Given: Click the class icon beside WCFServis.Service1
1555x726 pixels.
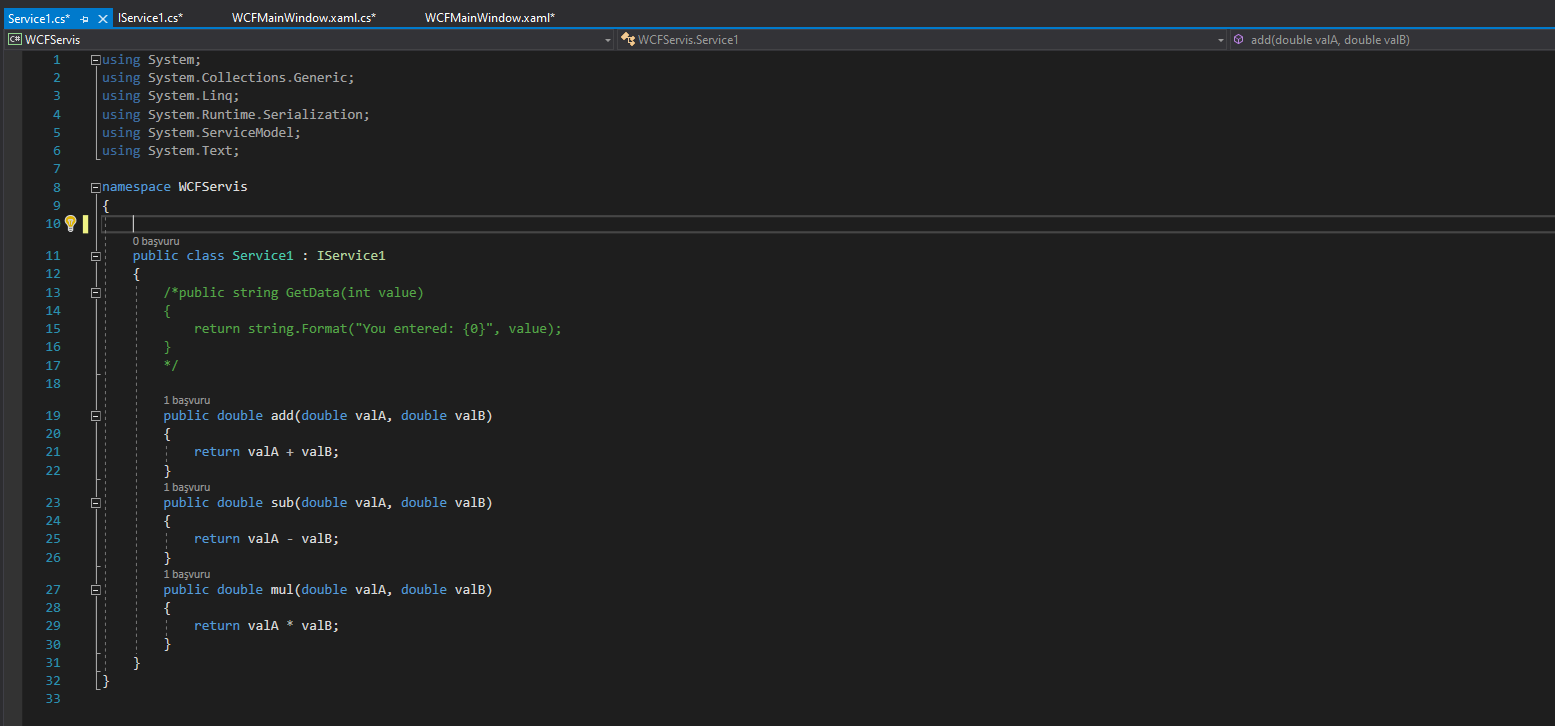Looking at the screenshot, I should (x=628, y=40).
